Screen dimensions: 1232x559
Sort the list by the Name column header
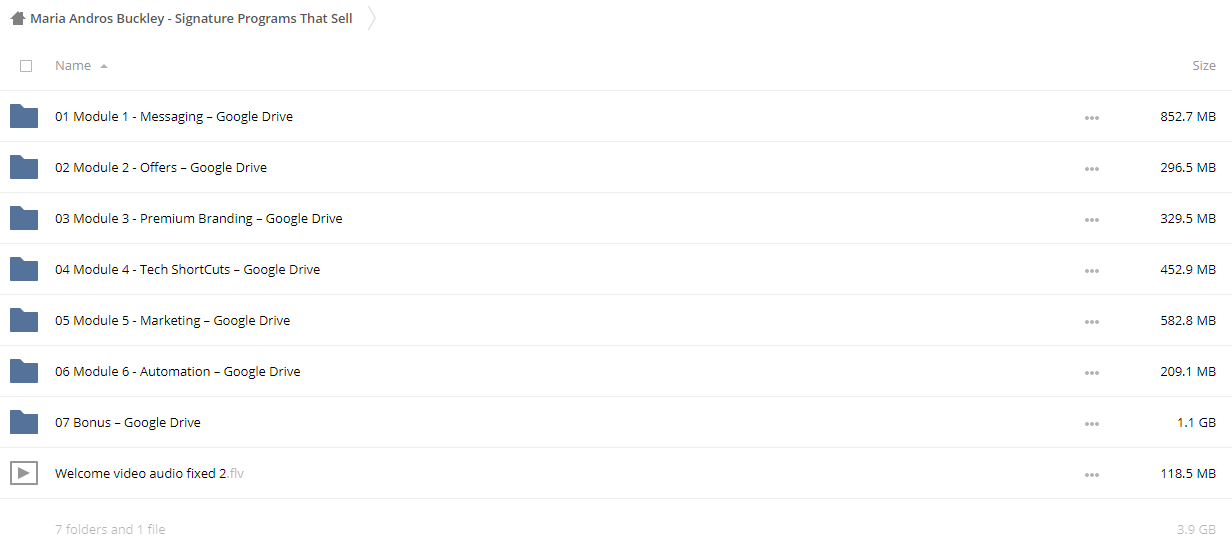pyautogui.click(x=73, y=65)
